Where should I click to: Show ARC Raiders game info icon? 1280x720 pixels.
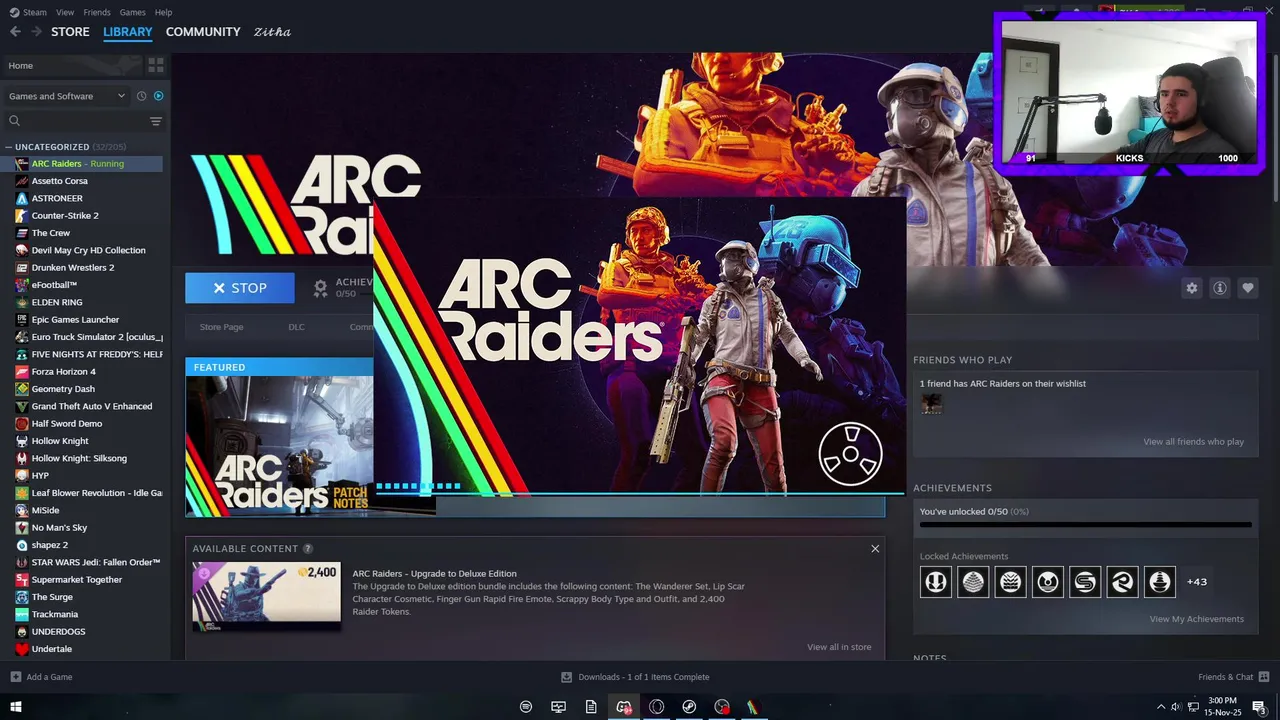coord(1220,288)
